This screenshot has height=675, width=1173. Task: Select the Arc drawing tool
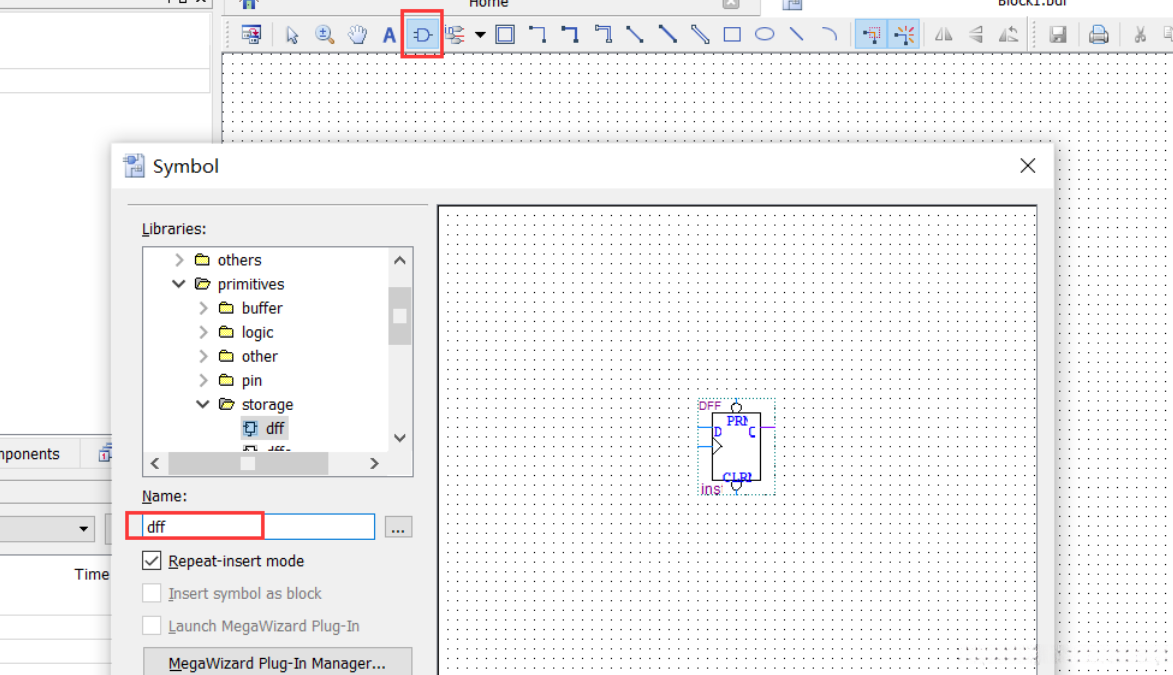coord(829,34)
